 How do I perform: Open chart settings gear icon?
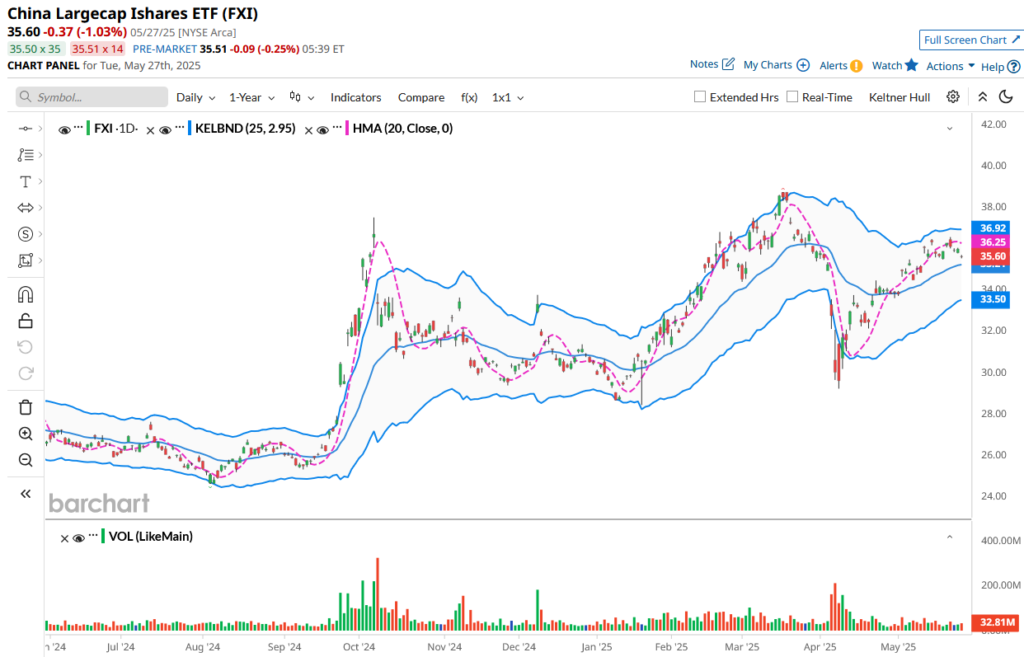pos(953,97)
